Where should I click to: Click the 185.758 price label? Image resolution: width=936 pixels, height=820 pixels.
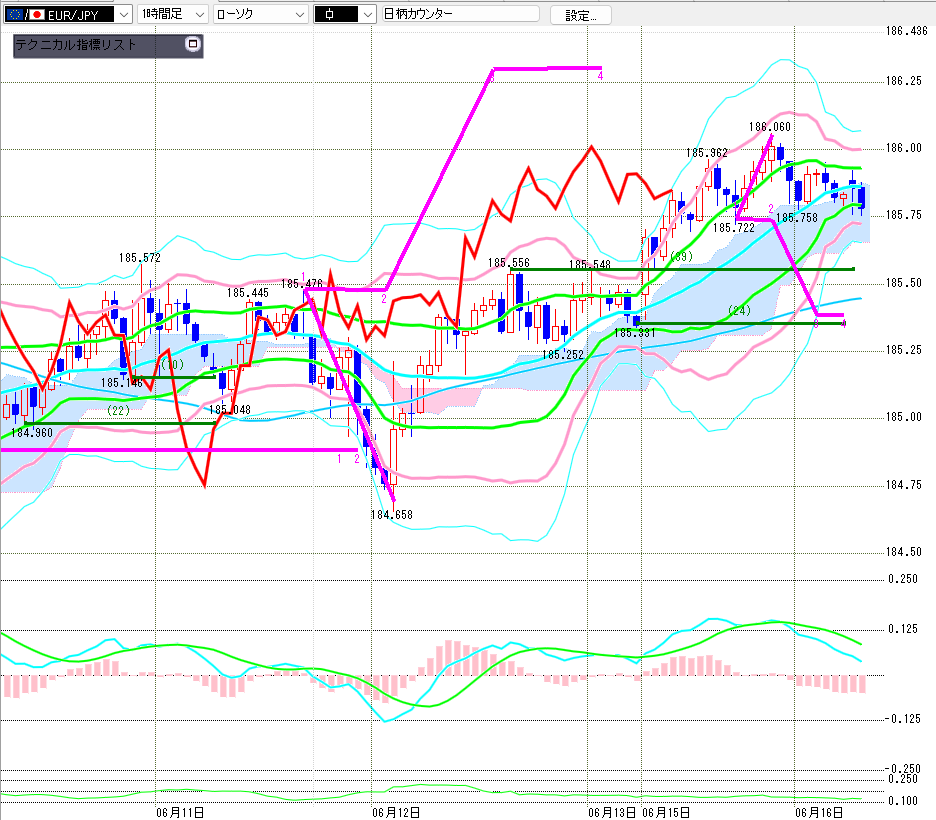coord(797,218)
